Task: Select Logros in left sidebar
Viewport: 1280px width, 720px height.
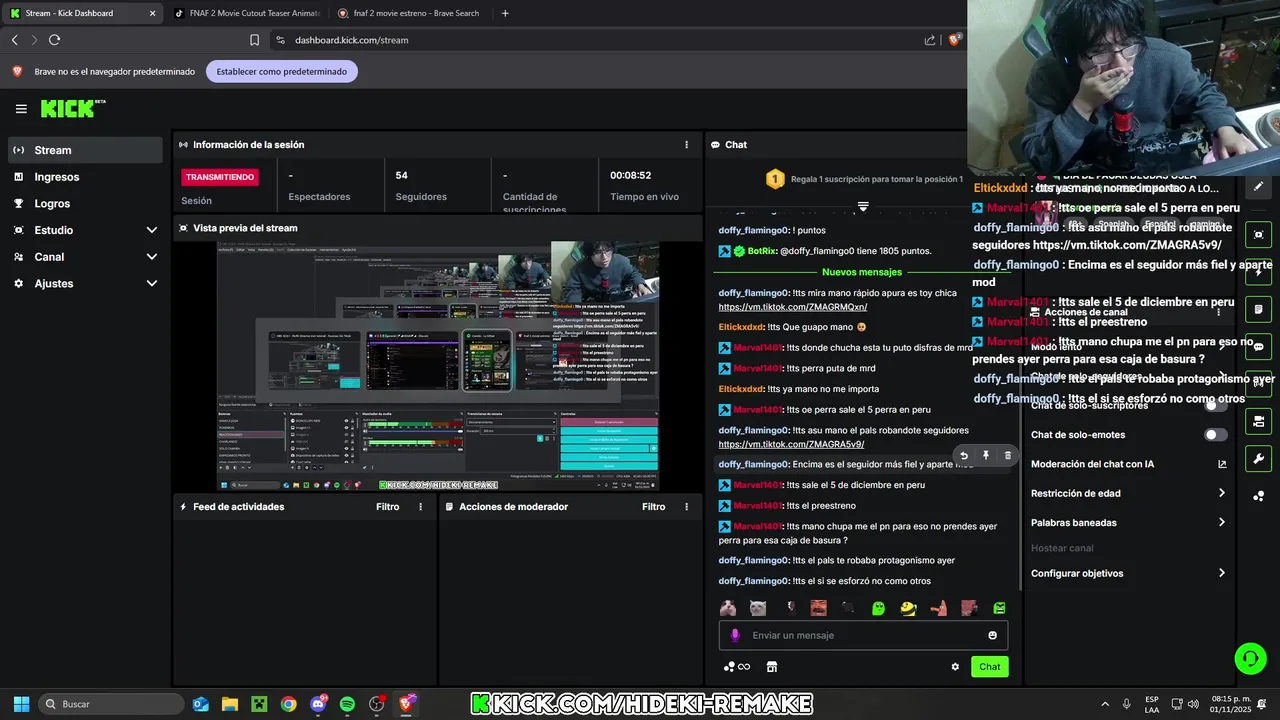Action: (x=85, y=204)
